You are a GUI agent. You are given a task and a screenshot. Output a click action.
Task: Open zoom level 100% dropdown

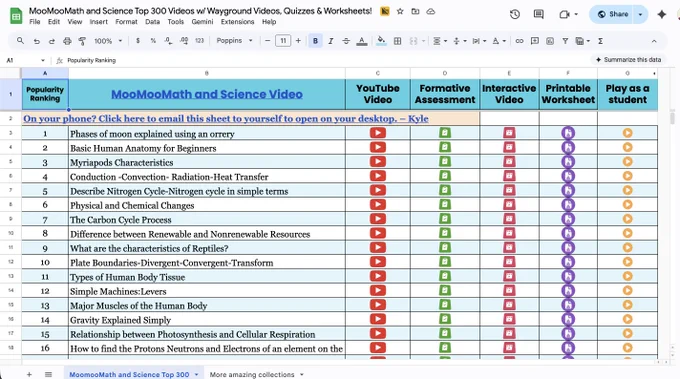point(108,41)
